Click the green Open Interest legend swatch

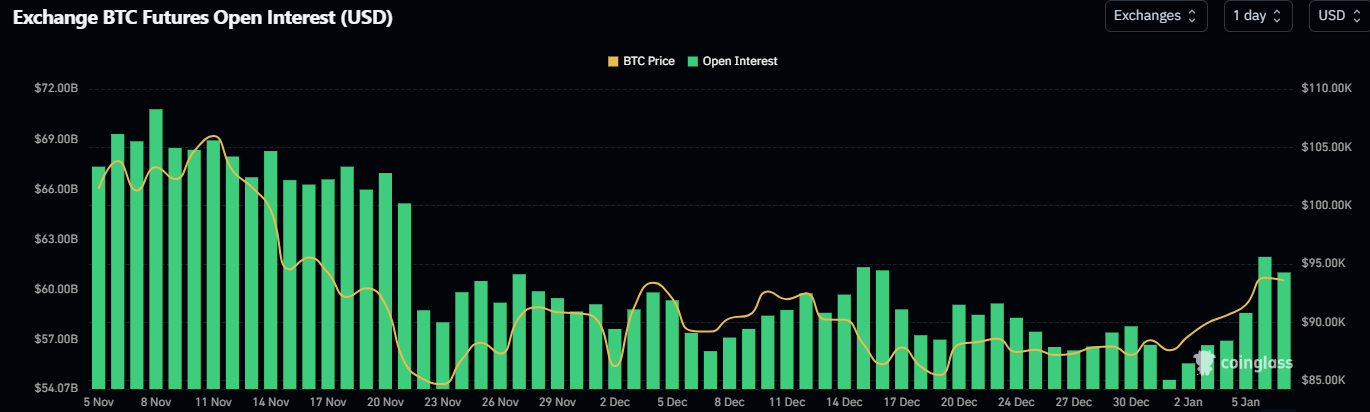pos(694,61)
